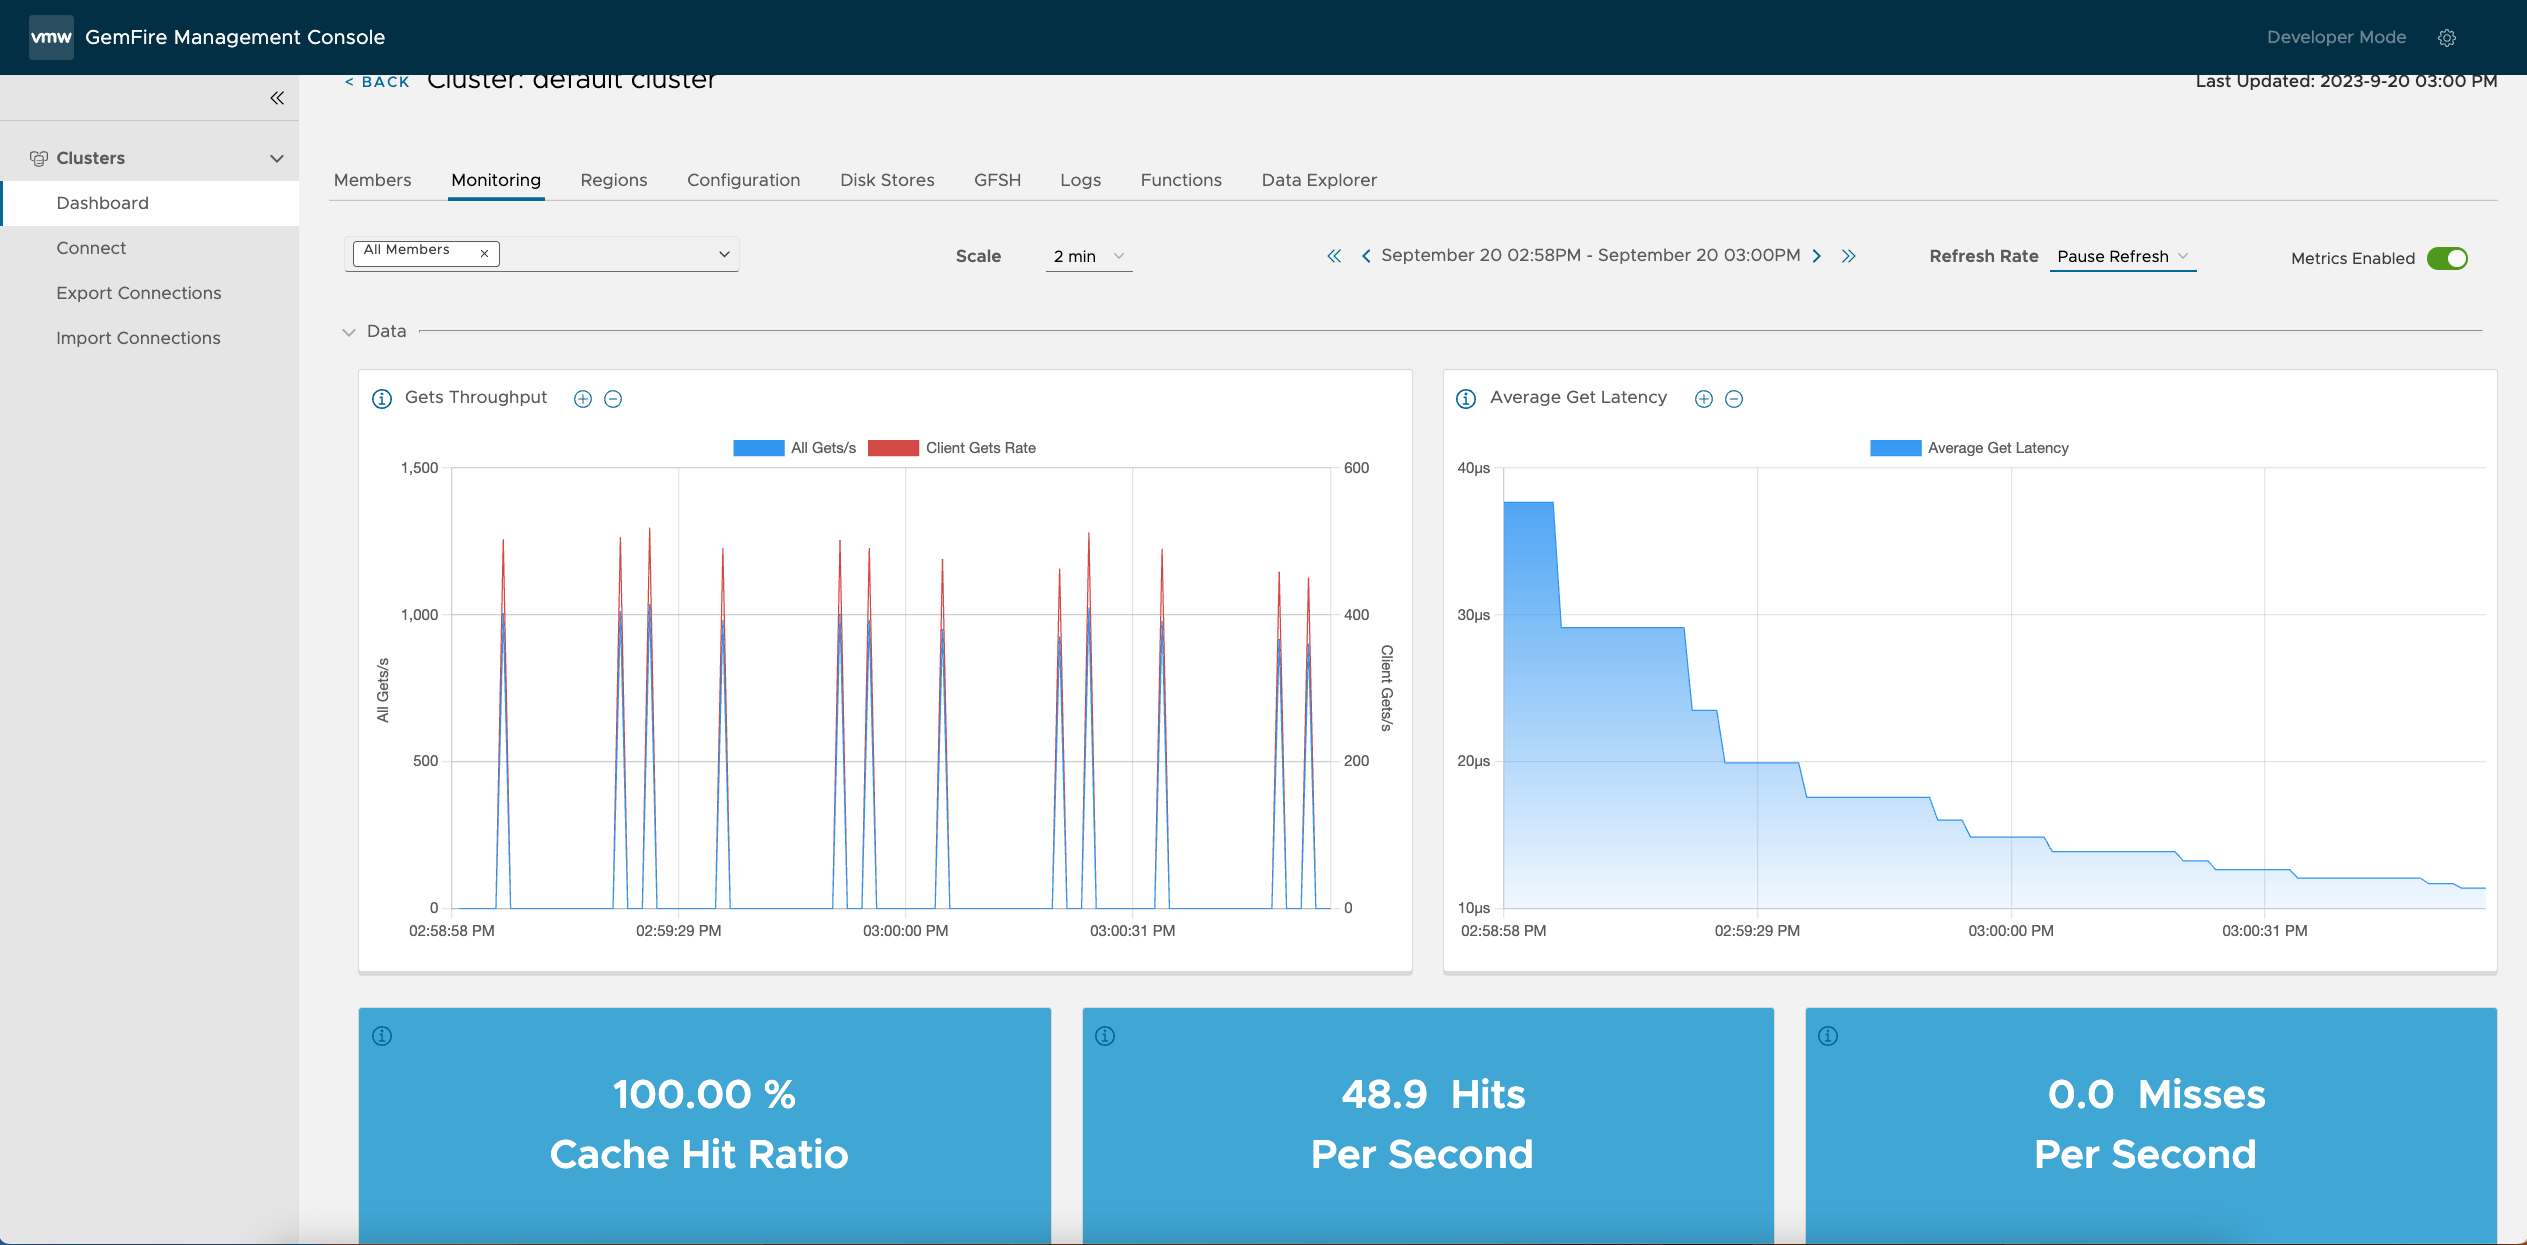Click the VMware logo icon
2527x1245 pixels.
(x=51, y=37)
